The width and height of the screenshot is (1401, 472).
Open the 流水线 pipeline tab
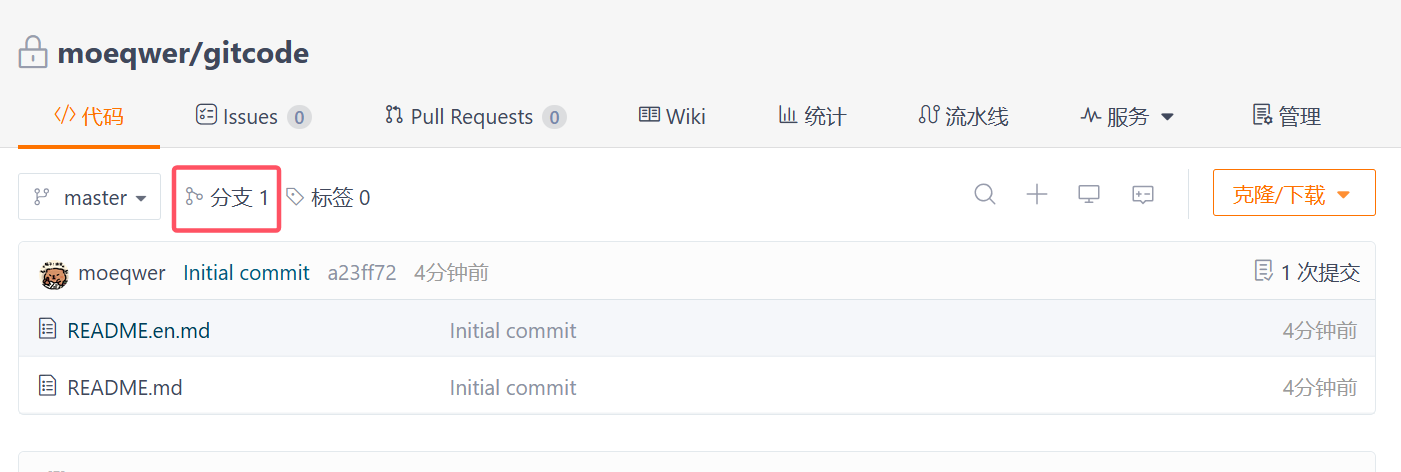click(963, 116)
